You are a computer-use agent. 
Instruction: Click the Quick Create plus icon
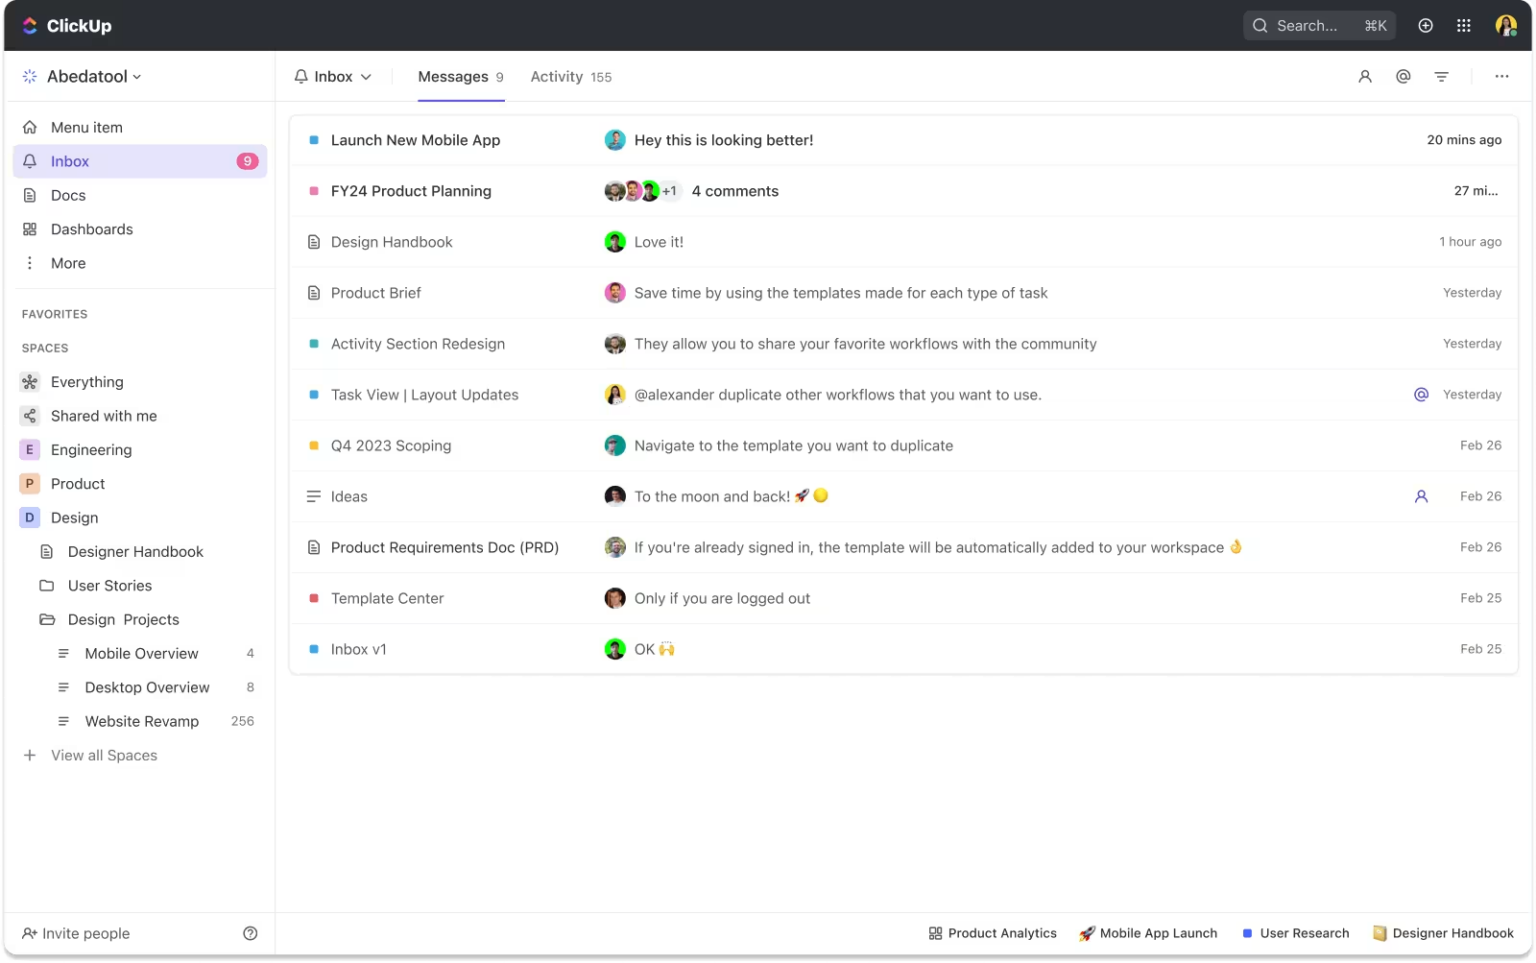pyautogui.click(x=1425, y=25)
